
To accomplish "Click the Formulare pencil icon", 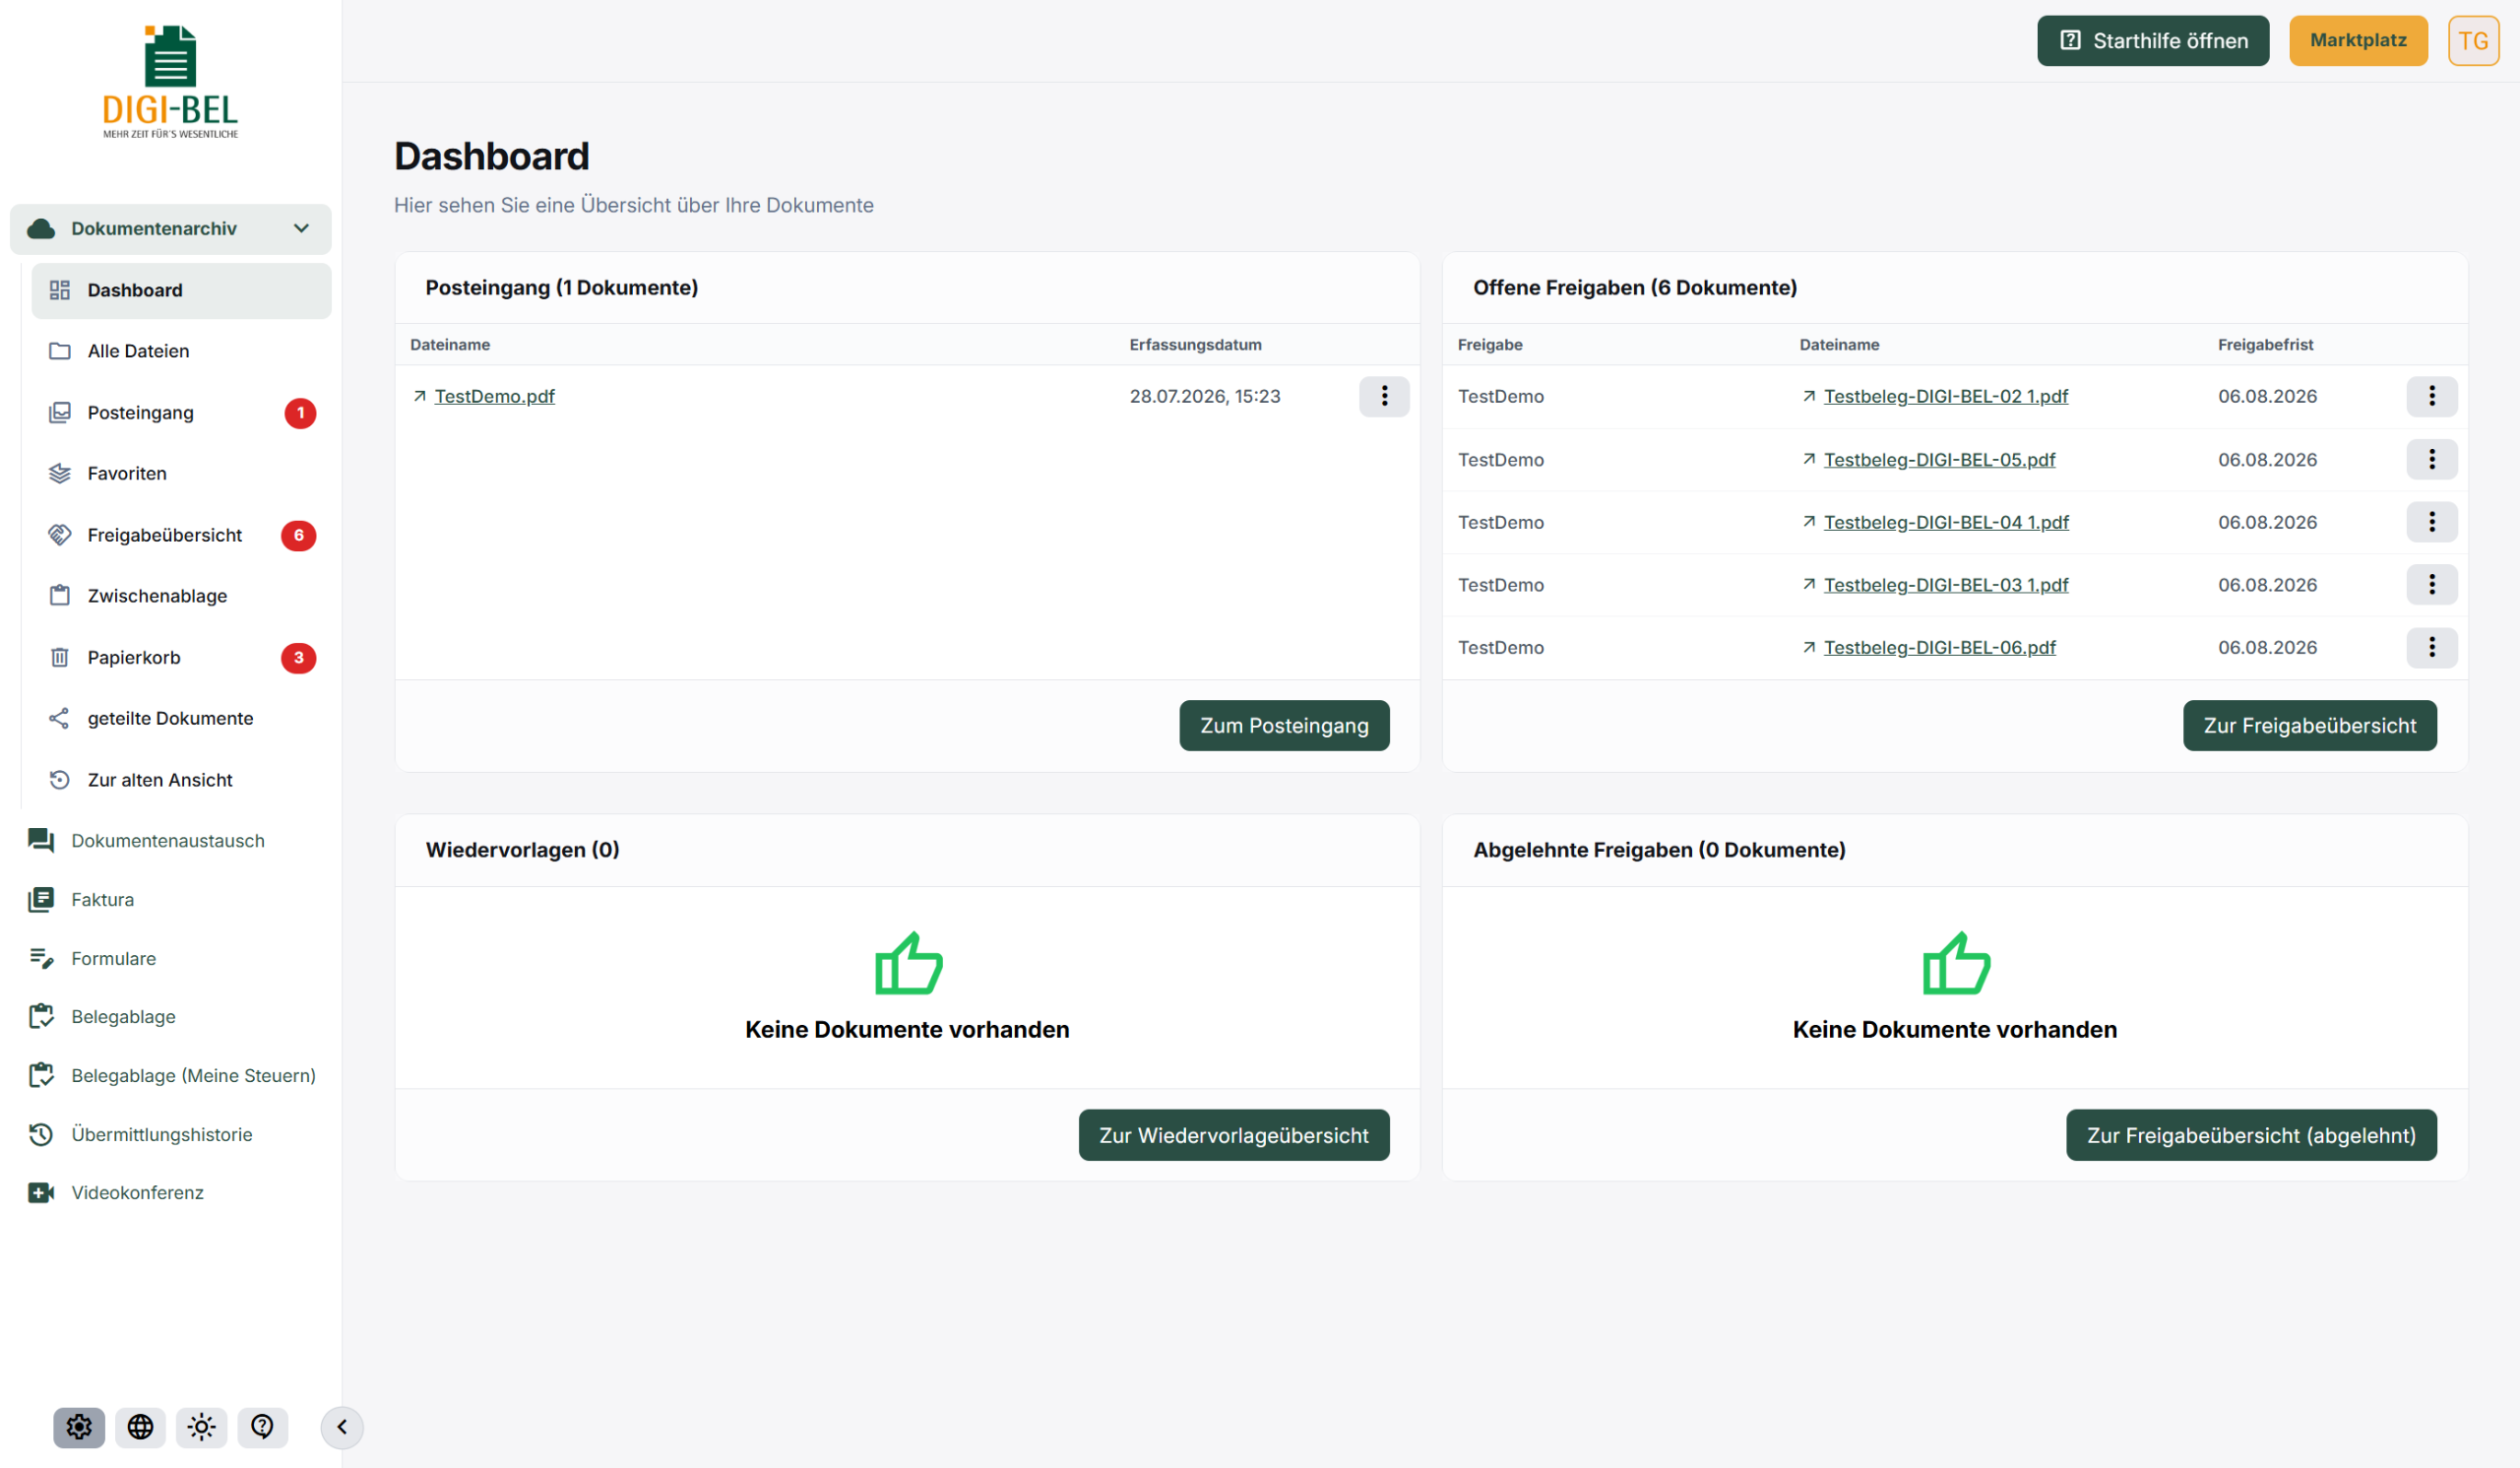I will coord(41,959).
